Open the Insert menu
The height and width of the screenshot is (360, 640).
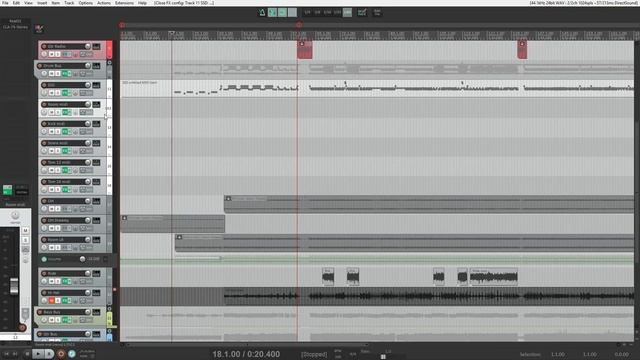(x=42, y=3)
